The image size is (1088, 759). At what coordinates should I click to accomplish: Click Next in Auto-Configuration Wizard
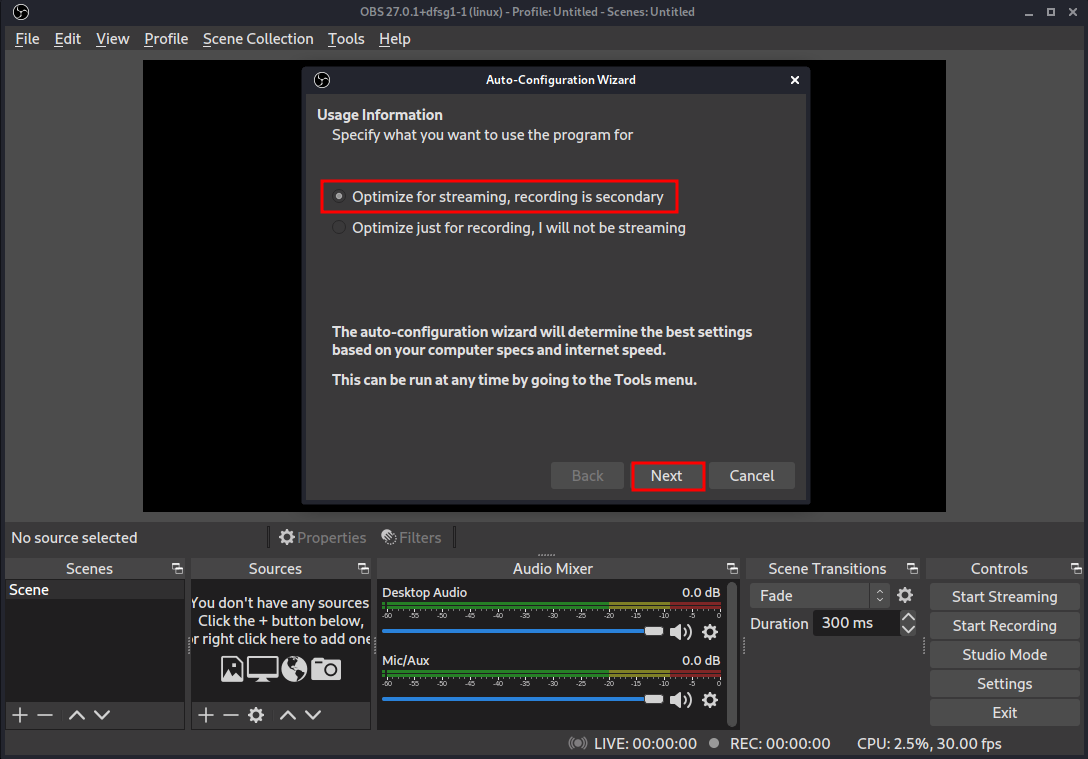667,476
